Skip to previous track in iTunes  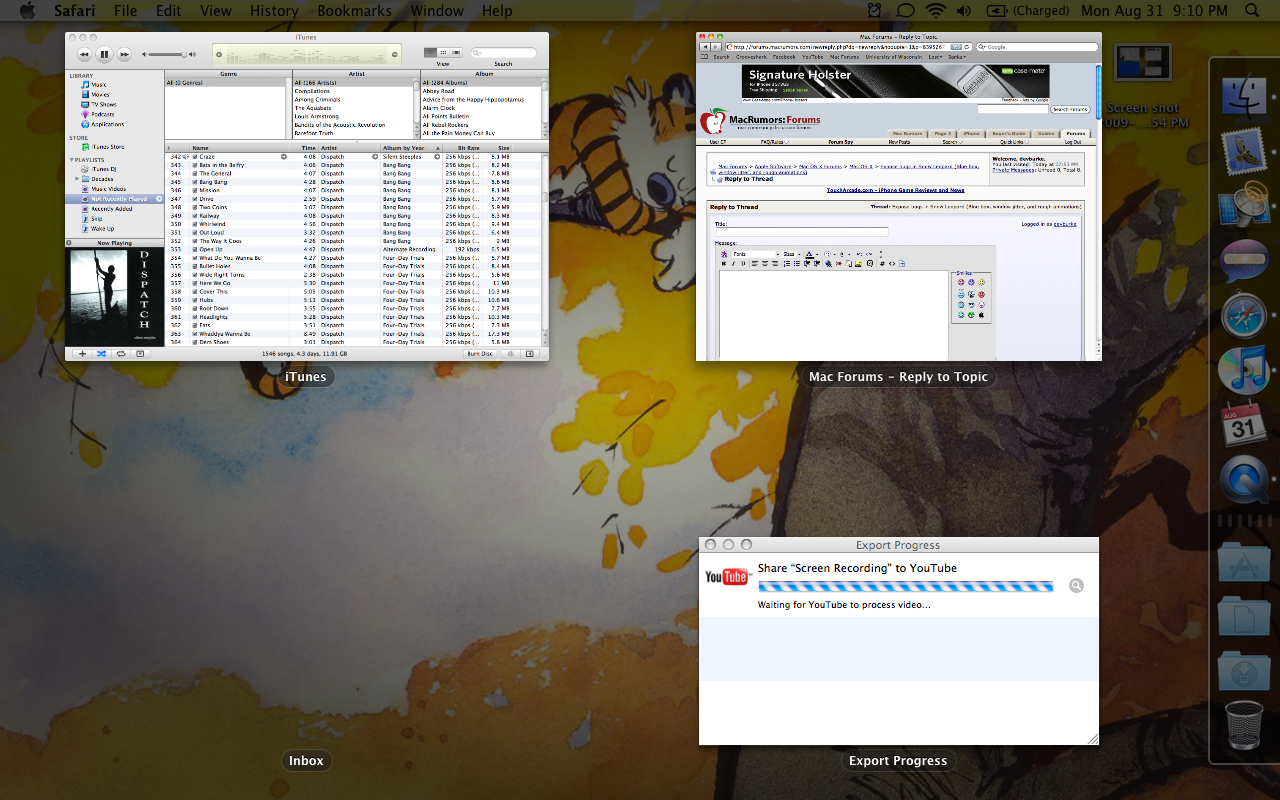(x=84, y=54)
